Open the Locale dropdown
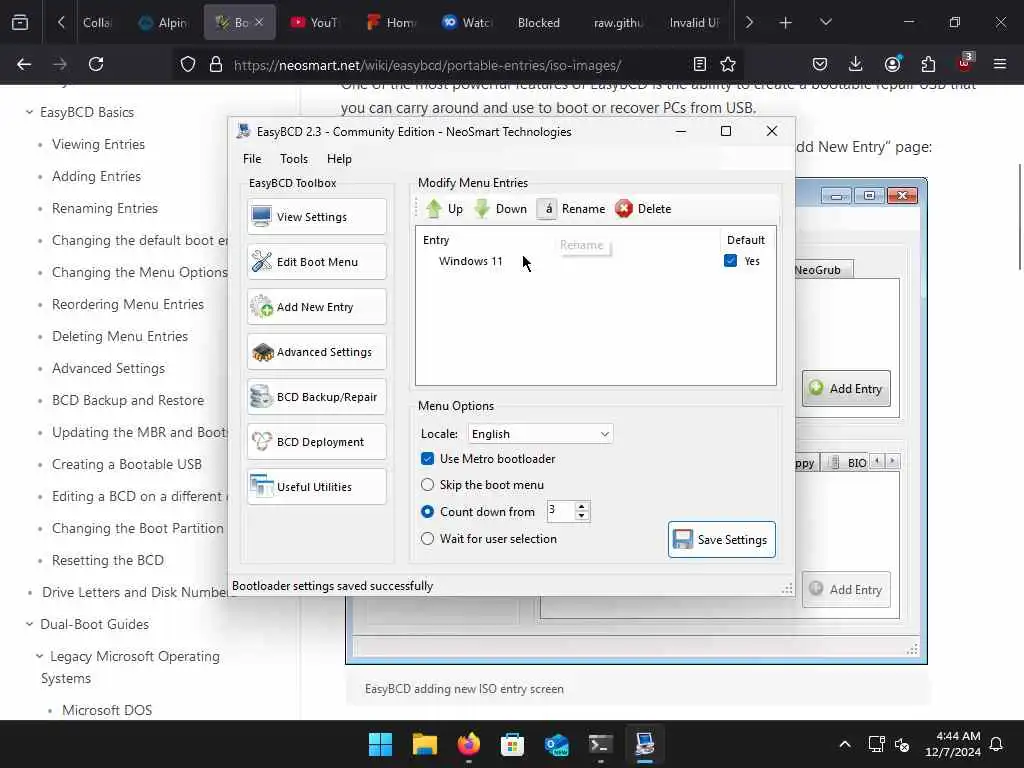The height and width of the screenshot is (768, 1024). pos(540,434)
